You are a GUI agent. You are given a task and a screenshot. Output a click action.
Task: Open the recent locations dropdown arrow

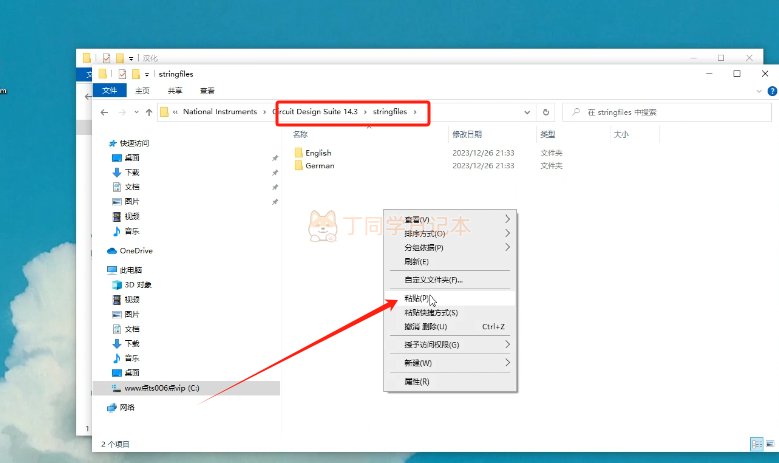tap(136, 112)
